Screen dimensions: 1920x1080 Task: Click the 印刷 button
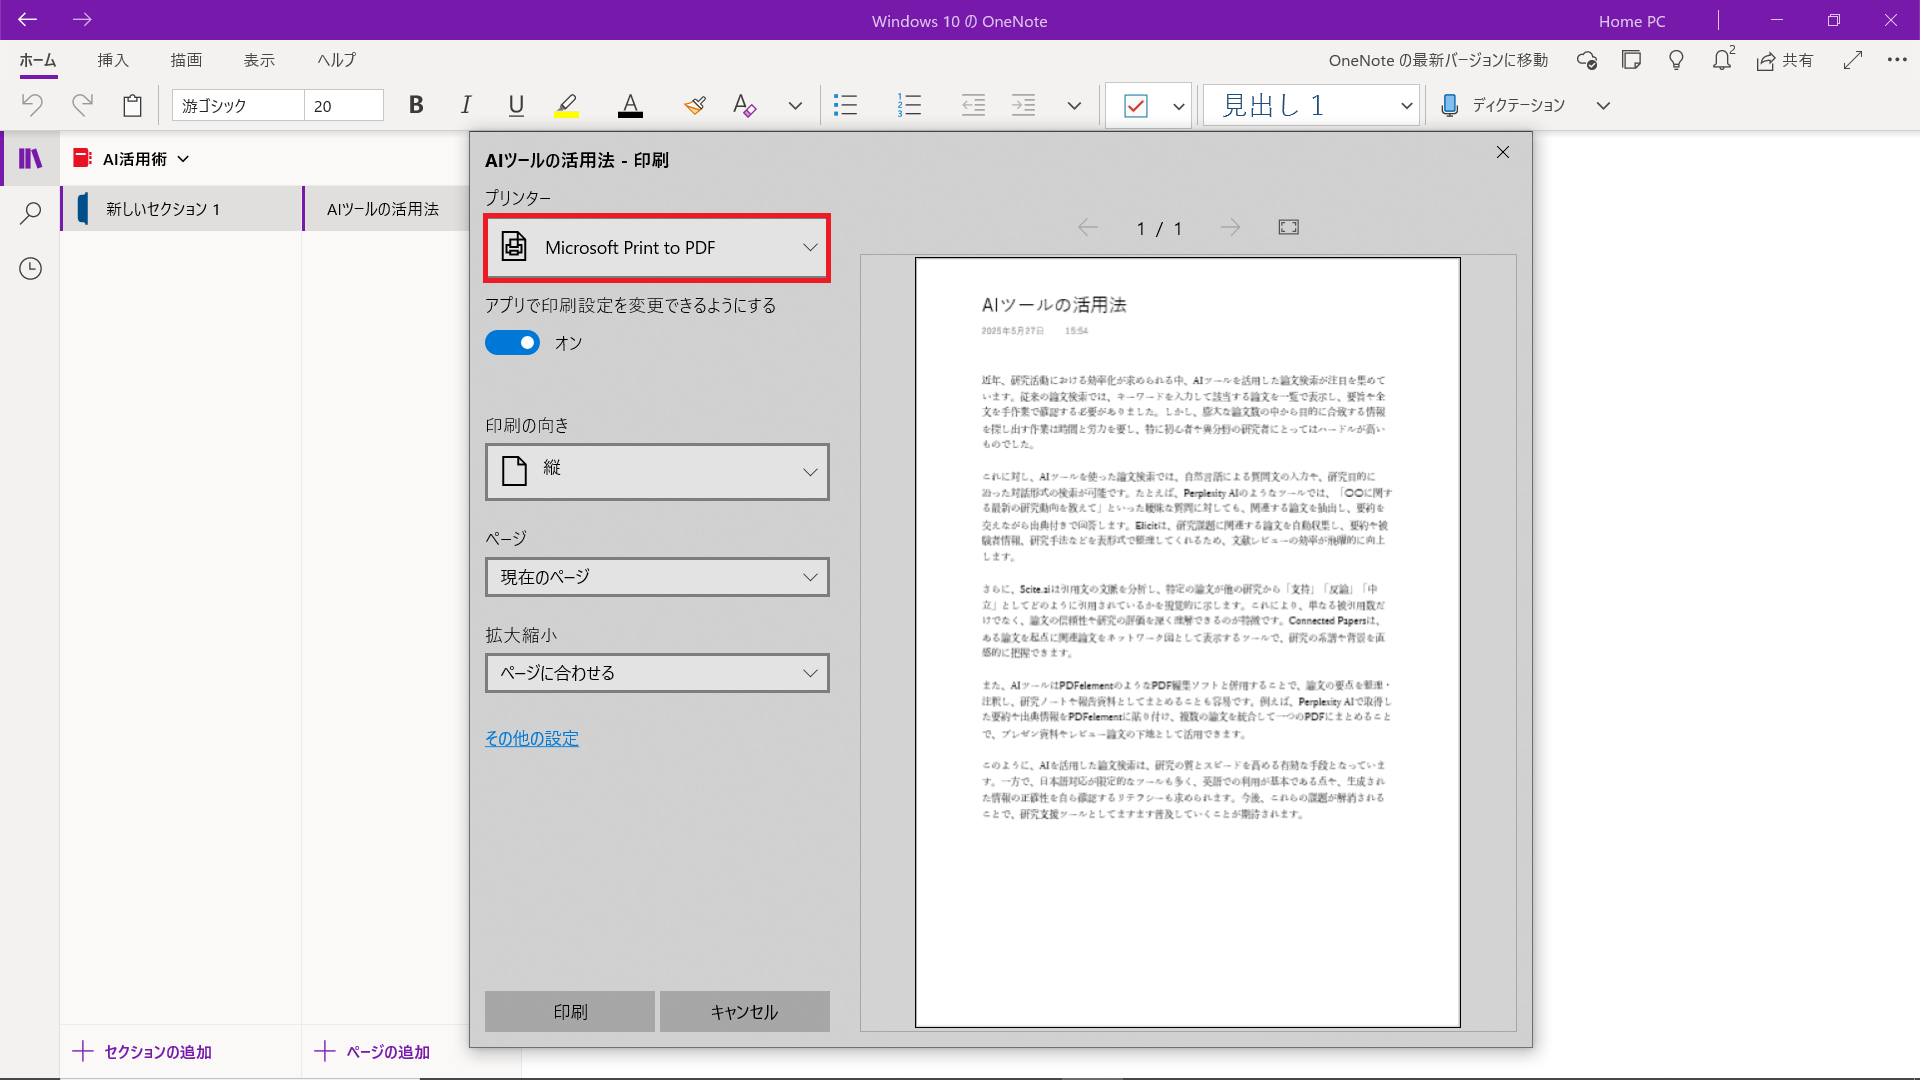pos(570,1011)
